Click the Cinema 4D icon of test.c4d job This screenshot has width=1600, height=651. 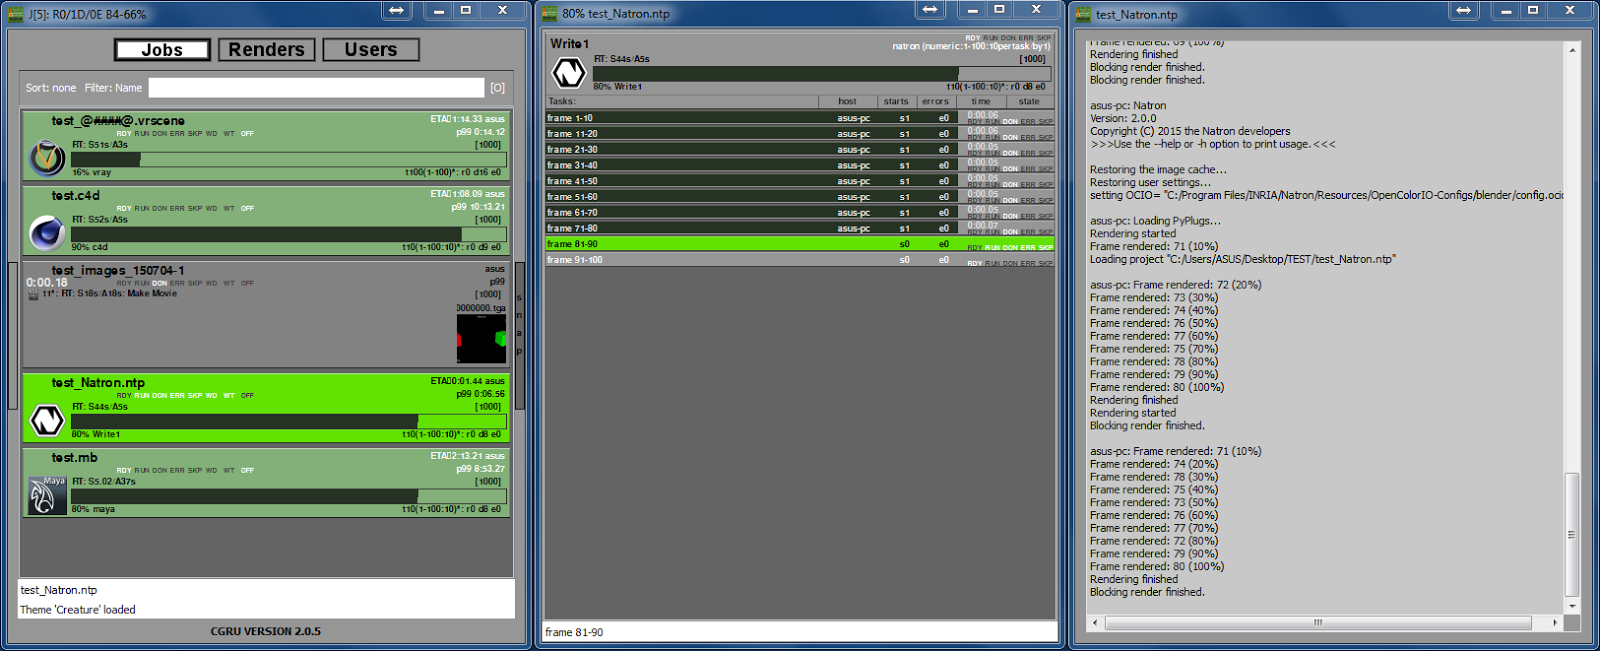pos(46,233)
